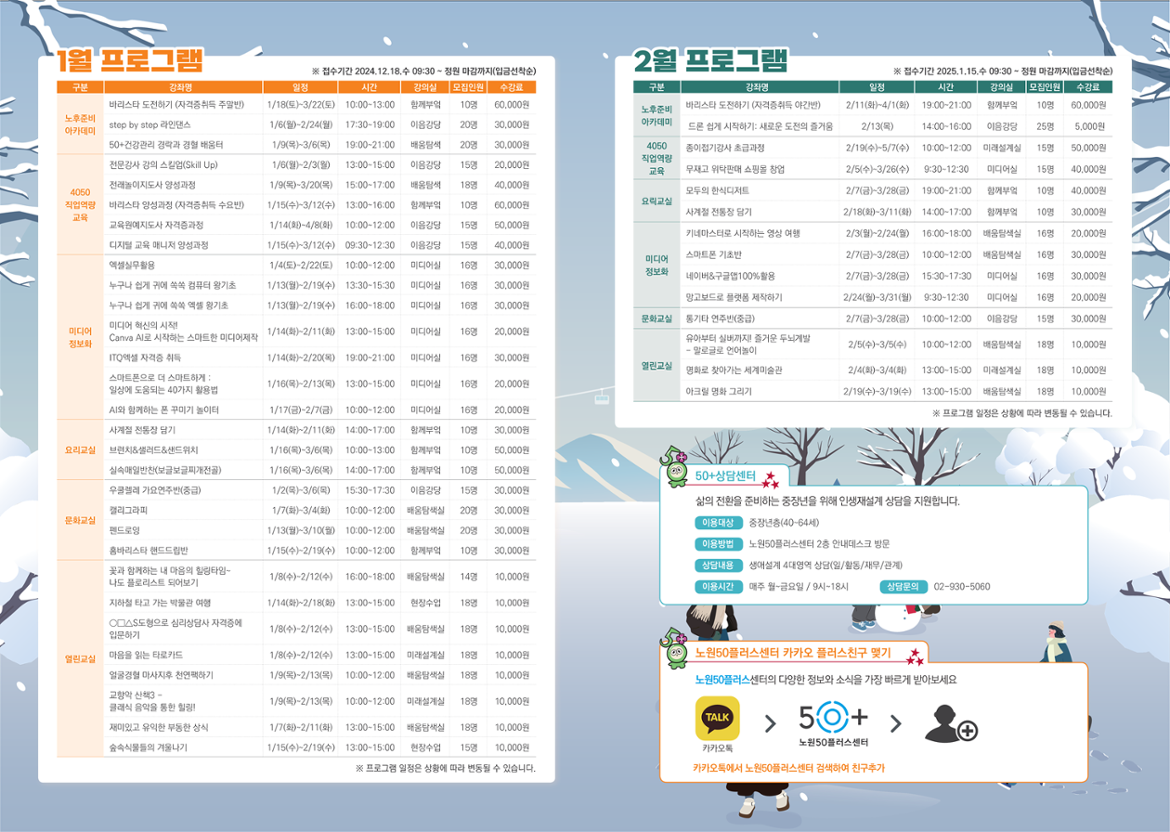
Task: Click the mascot beside 카카오 플러스친구 맺기 heading
Action: (x=675, y=647)
